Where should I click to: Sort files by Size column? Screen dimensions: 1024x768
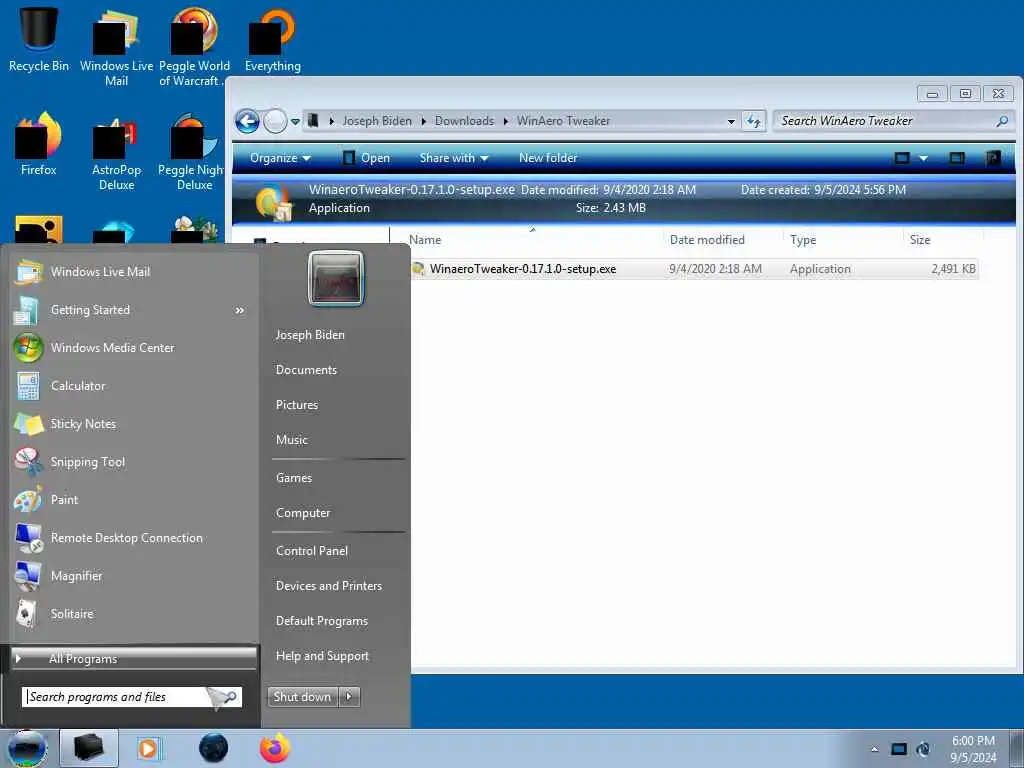pyautogui.click(x=943, y=240)
